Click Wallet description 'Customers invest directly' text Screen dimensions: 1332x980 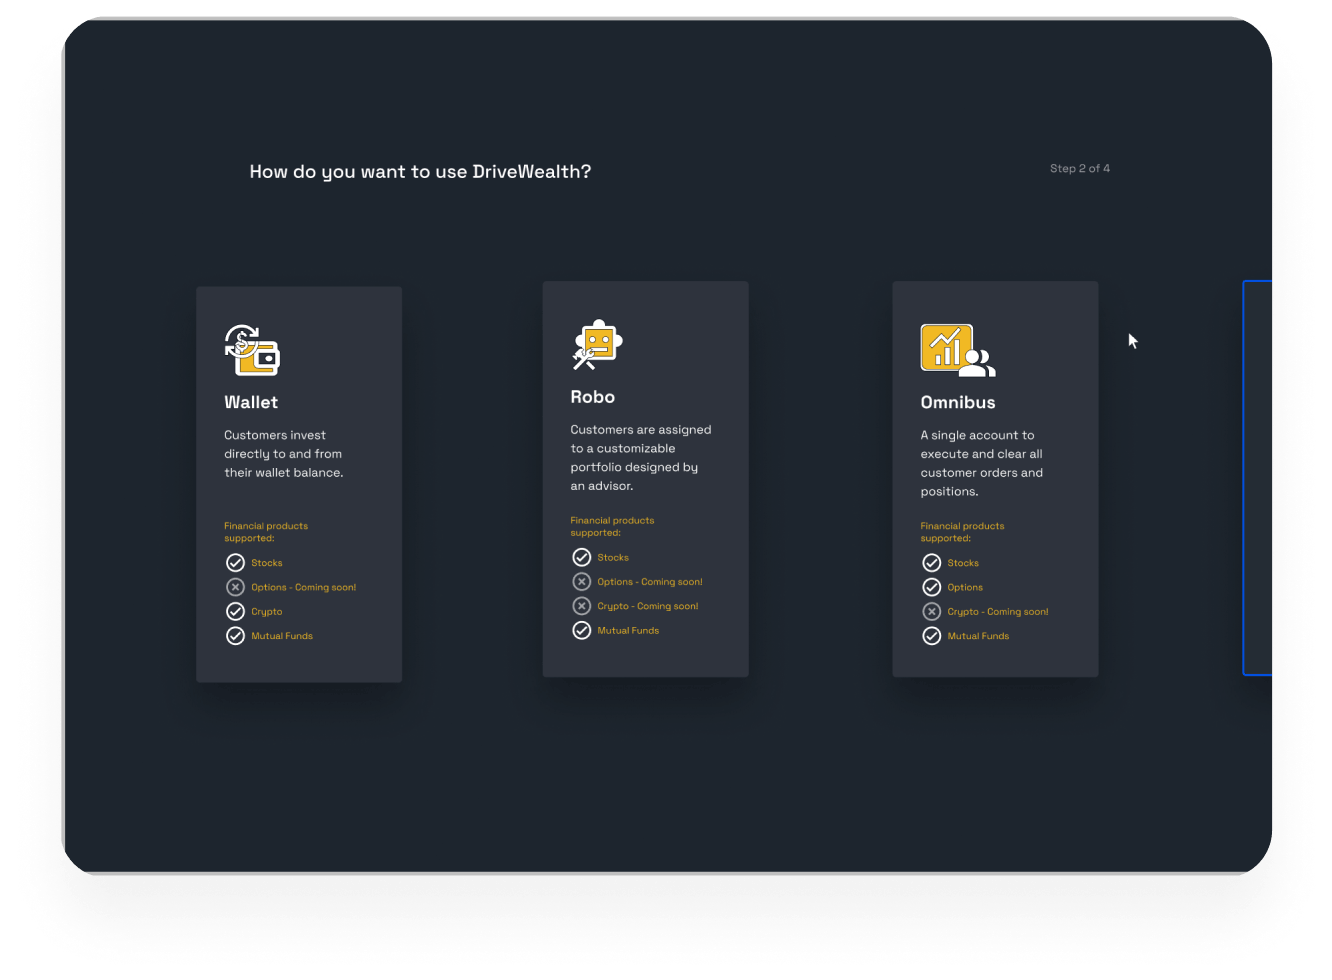point(283,454)
